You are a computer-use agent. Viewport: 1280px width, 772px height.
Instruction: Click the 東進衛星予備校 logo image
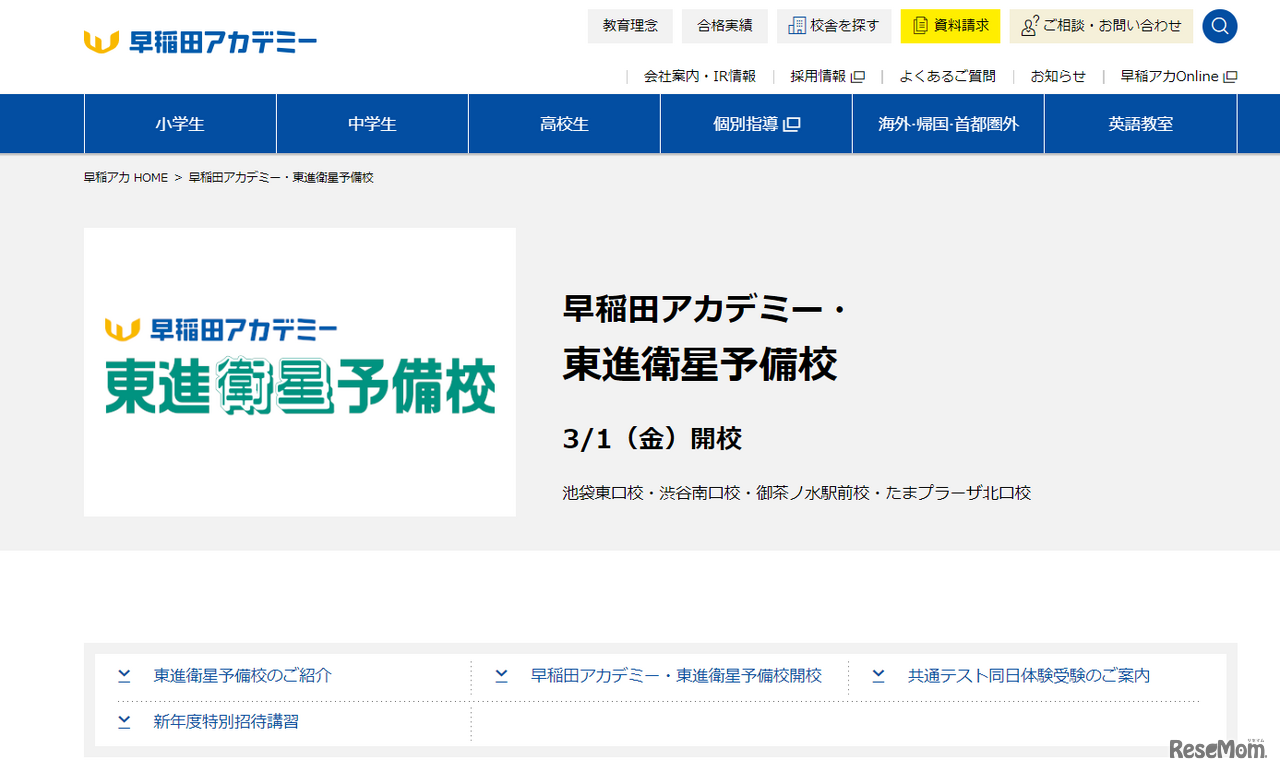pos(299,371)
